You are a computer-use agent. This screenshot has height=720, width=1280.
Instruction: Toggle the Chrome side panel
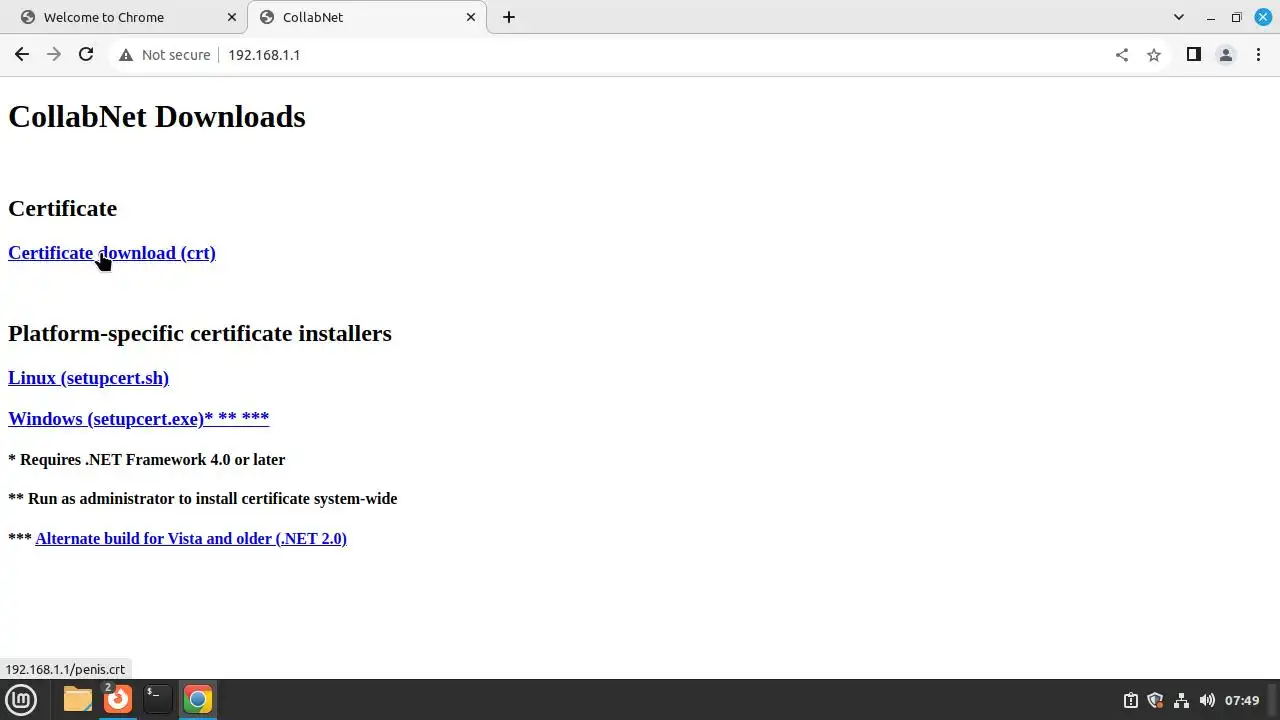click(x=1193, y=55)
